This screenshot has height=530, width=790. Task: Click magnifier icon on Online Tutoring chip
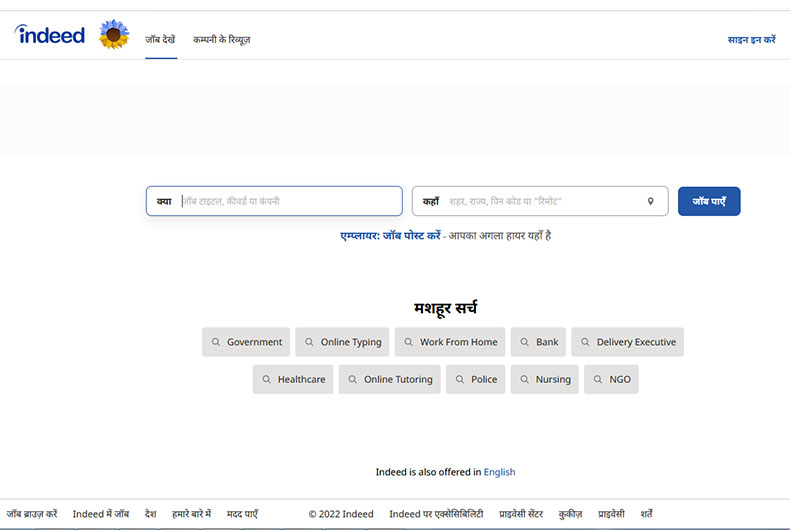click(353, 379)
